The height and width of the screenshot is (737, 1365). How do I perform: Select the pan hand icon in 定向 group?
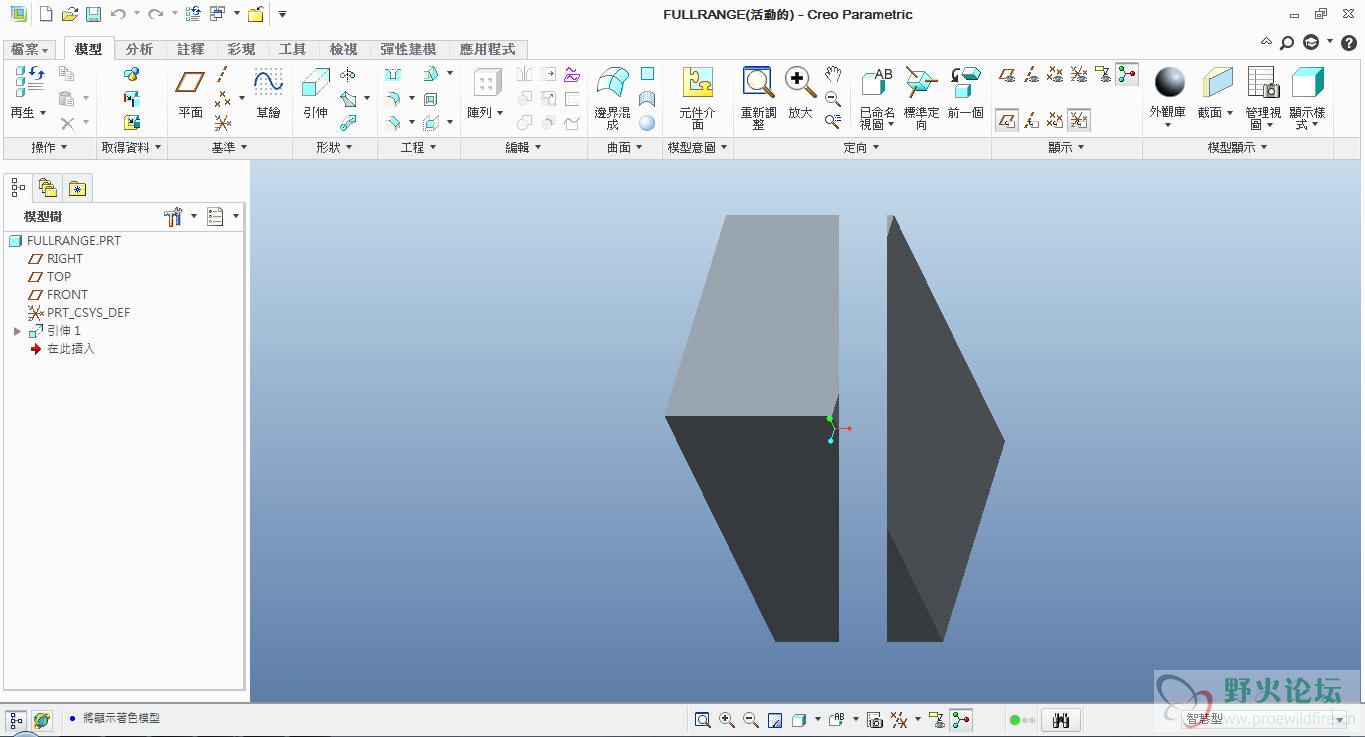coord(833,75)
